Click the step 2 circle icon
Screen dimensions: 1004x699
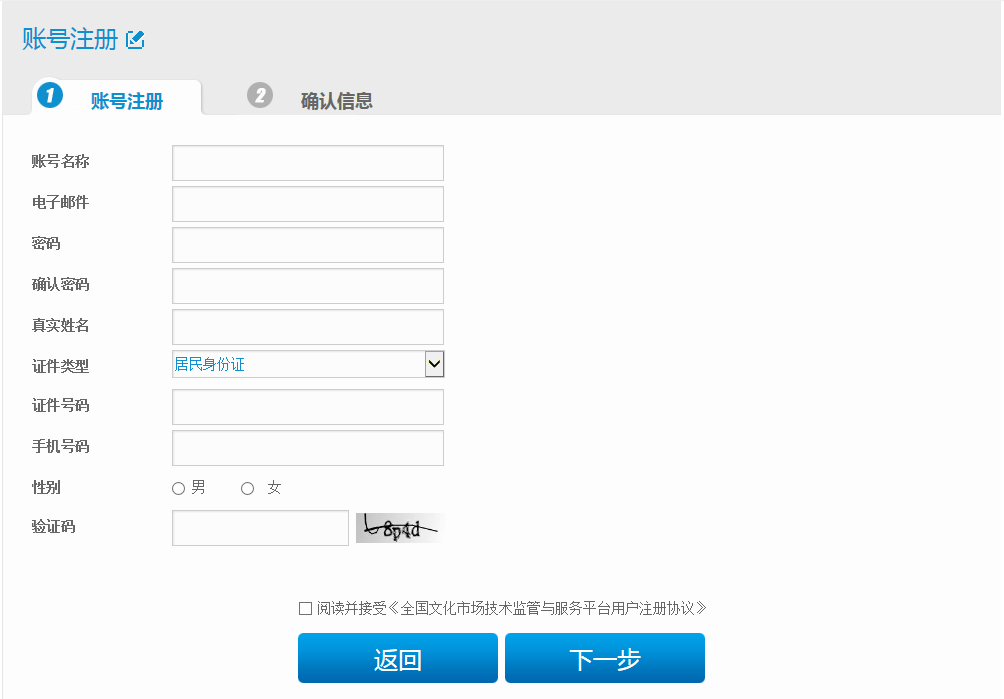tap(260, 96)
